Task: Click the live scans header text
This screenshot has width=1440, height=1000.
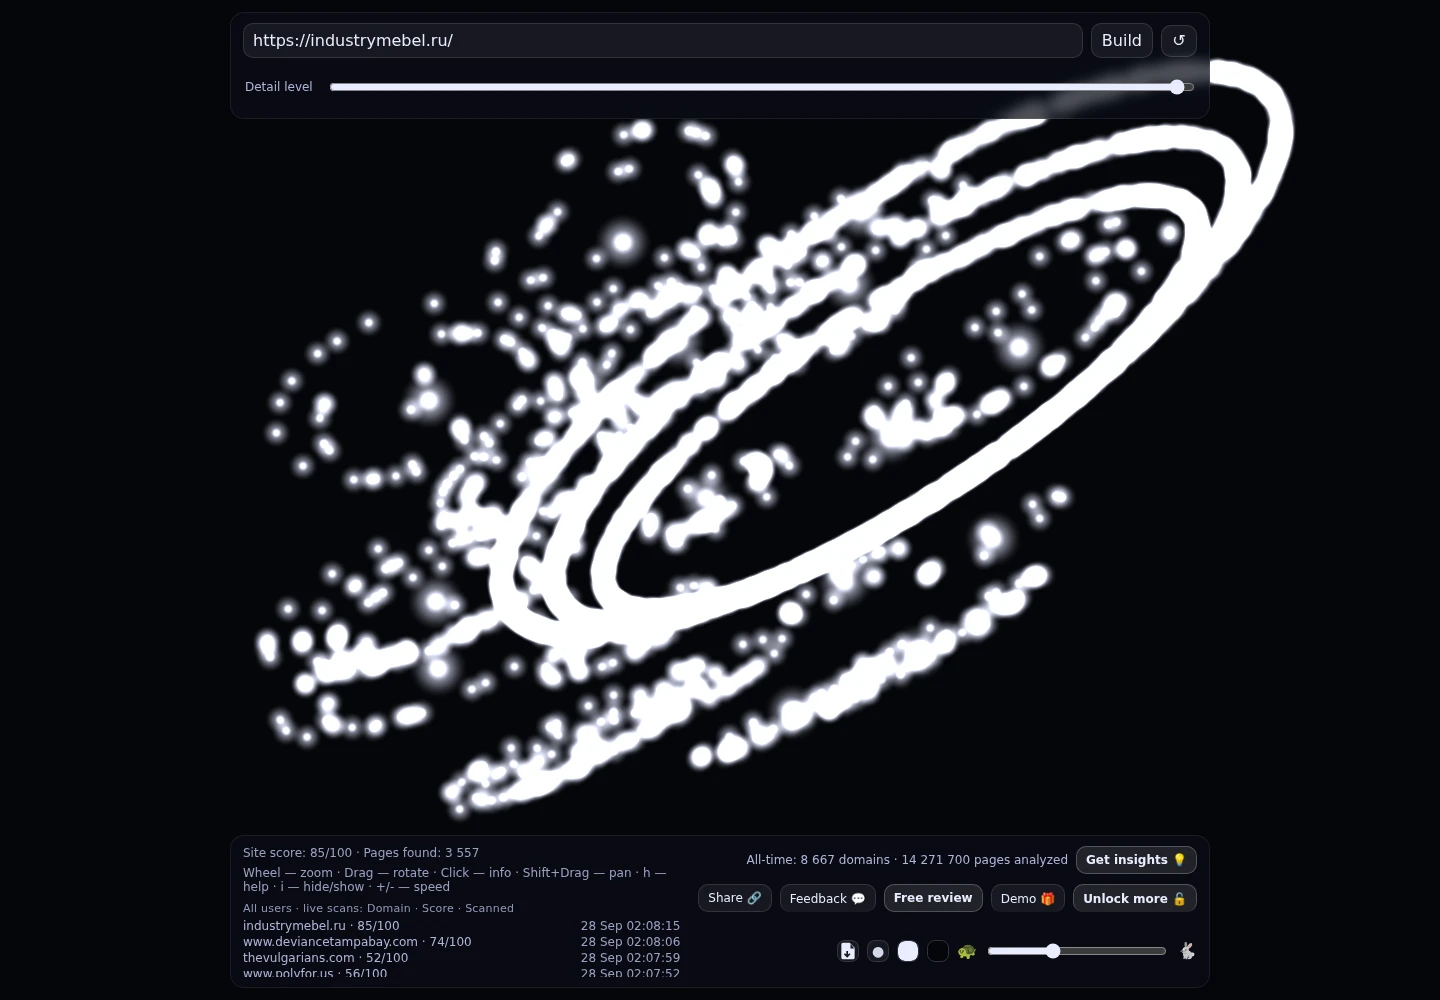Action: [378, 908]
